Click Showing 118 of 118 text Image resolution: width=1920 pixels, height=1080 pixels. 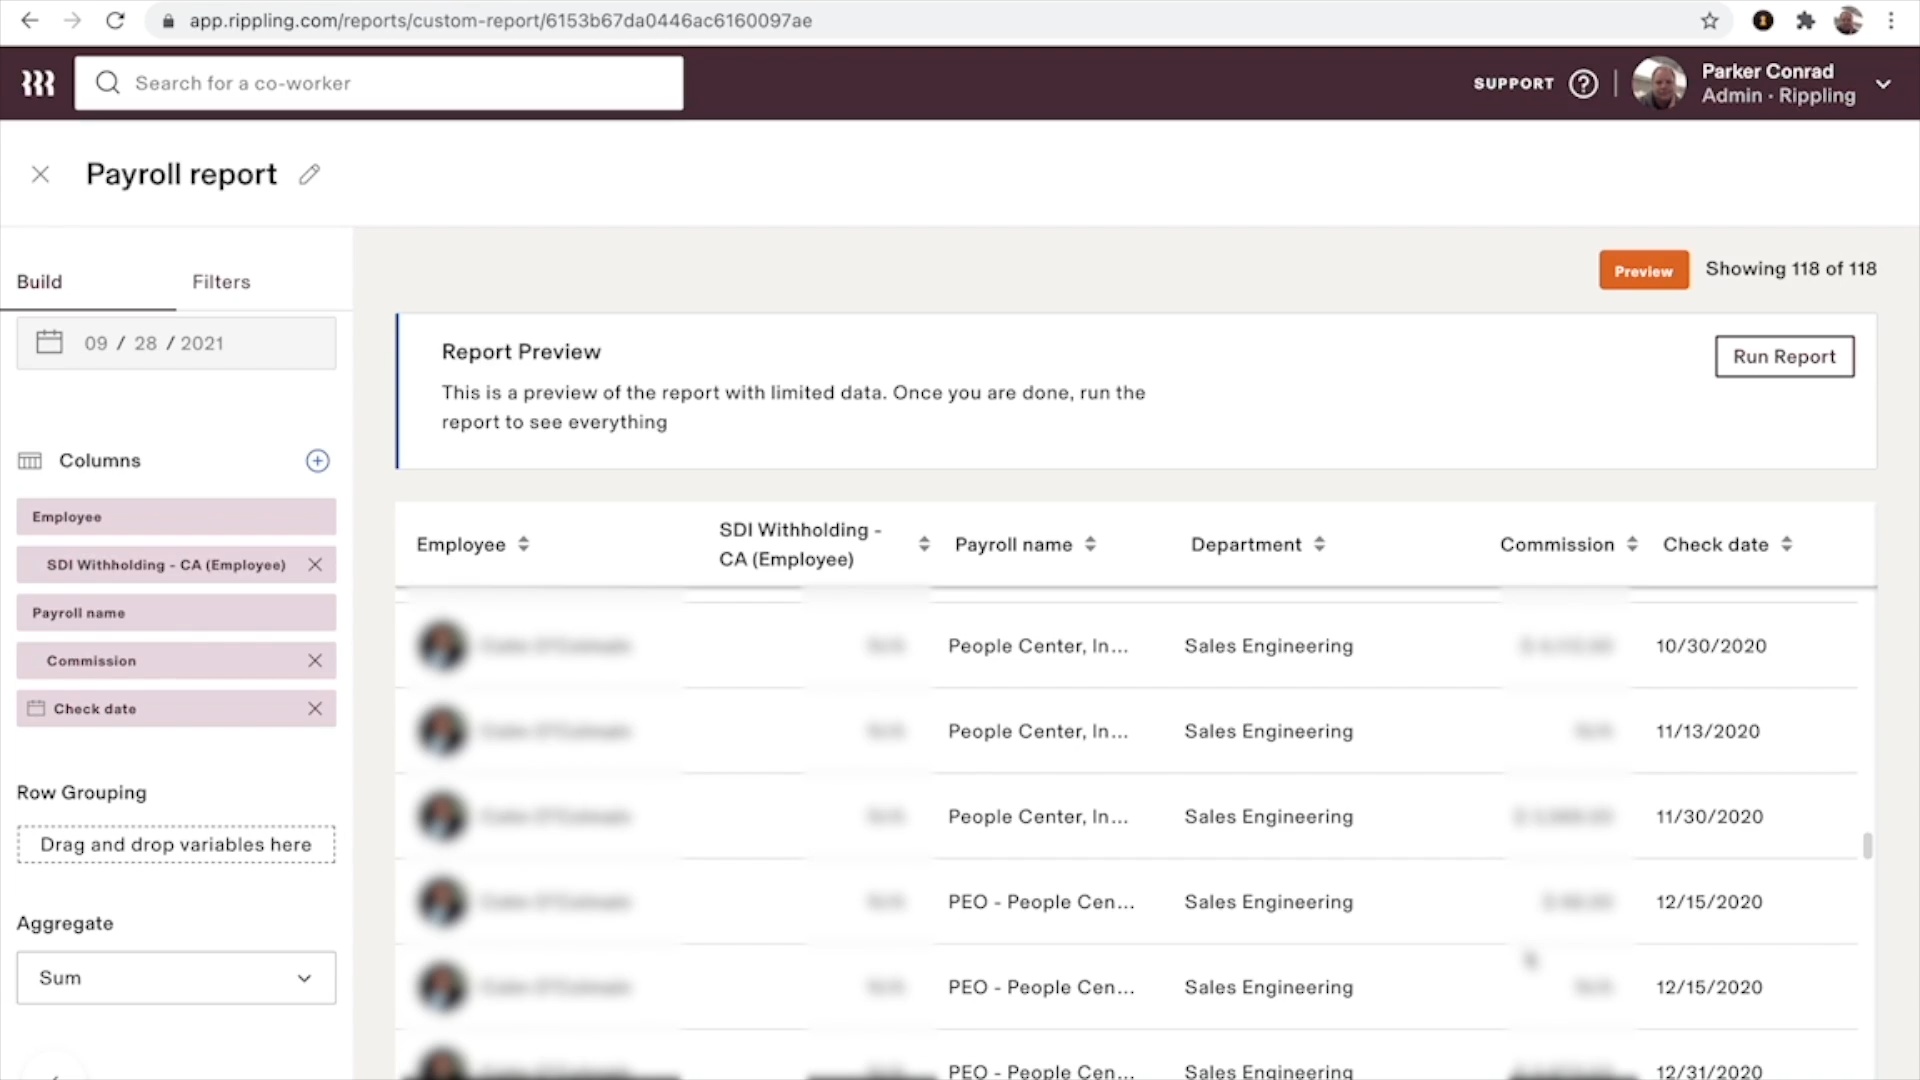pos(1791,269)
